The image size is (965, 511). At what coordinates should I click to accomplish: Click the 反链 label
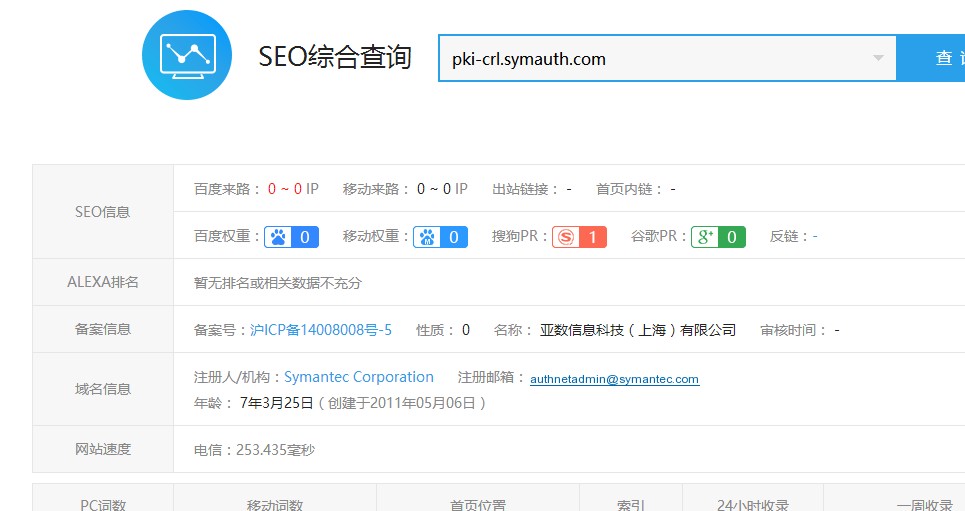click(789, 236)
